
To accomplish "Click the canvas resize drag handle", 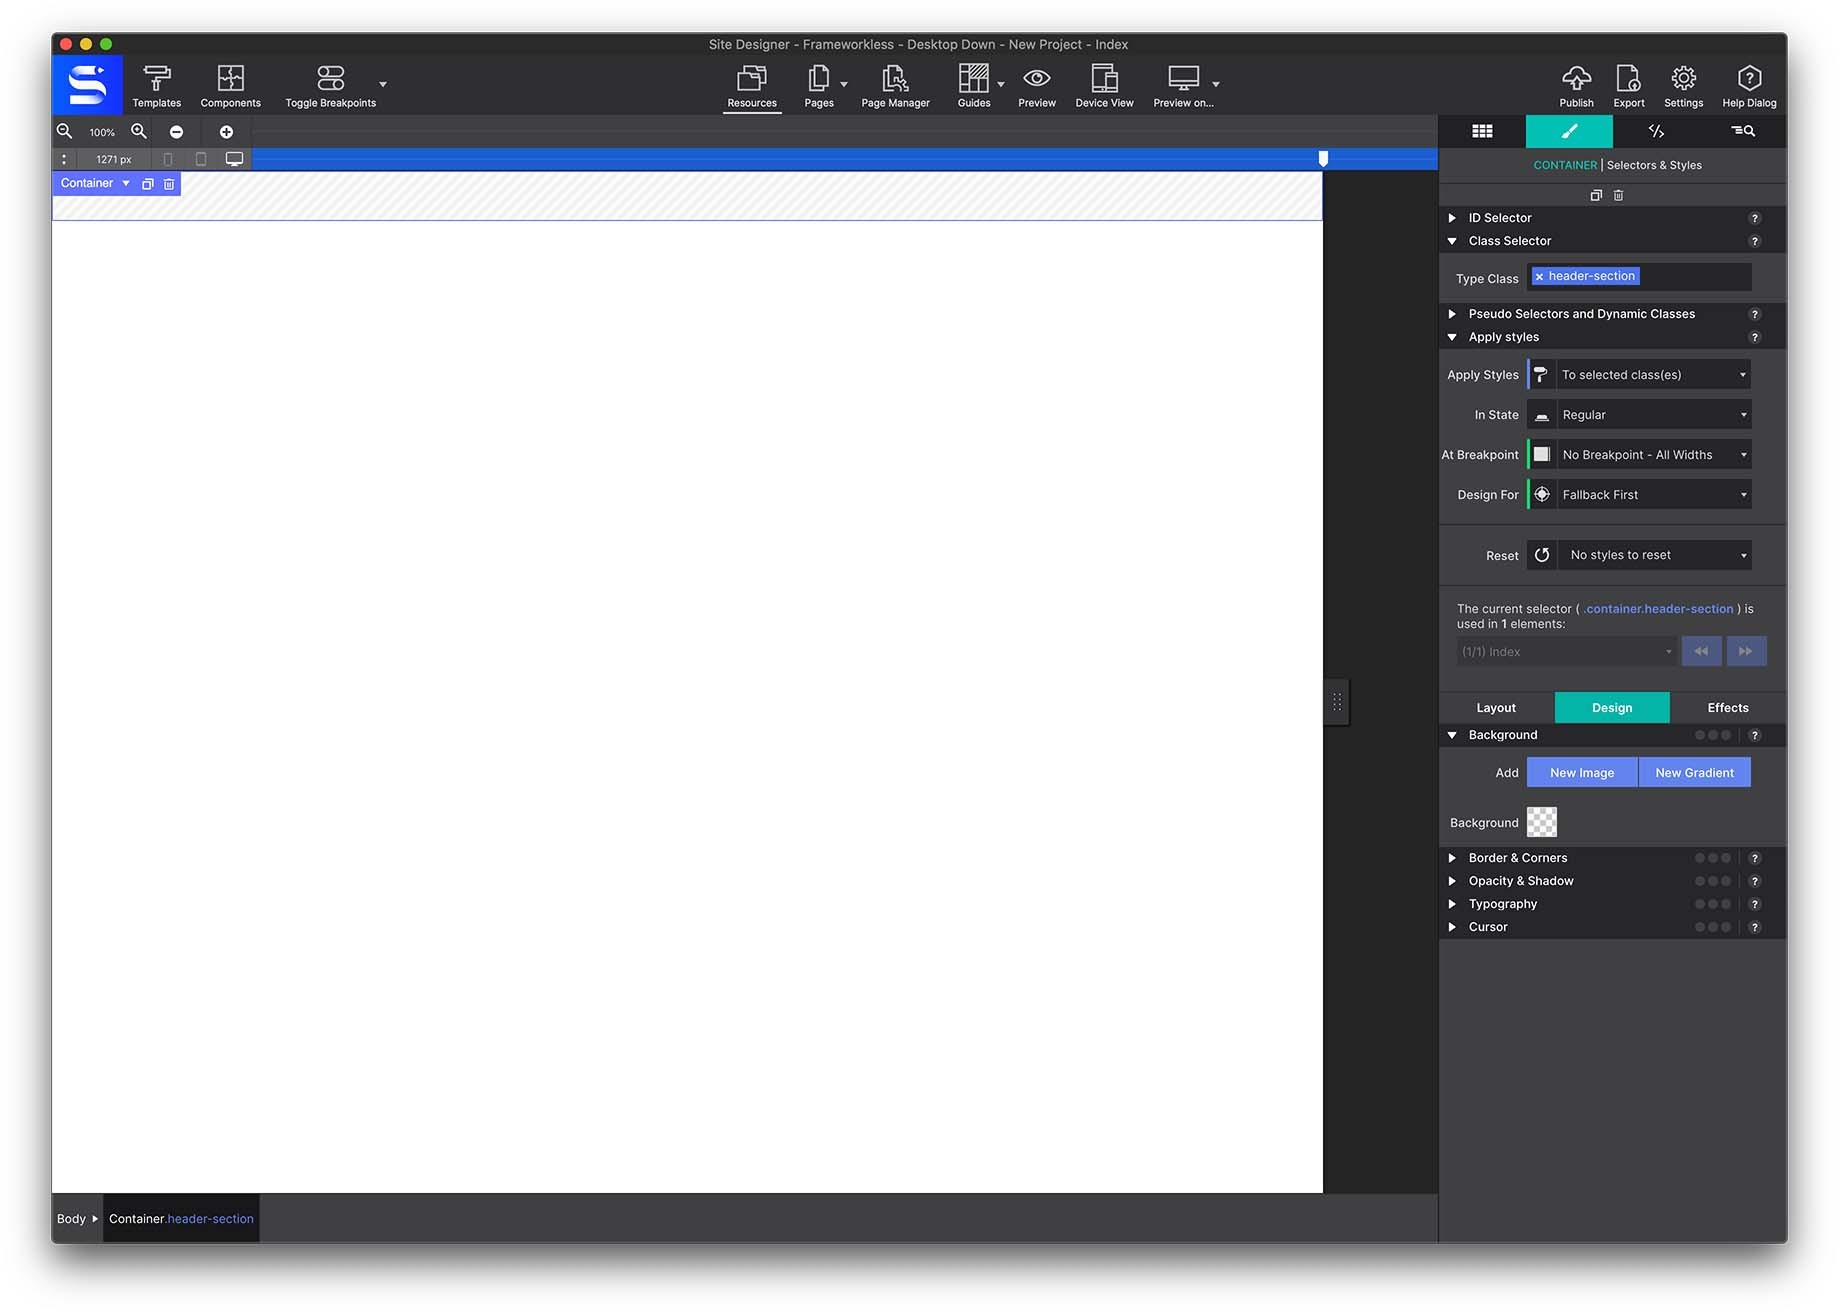I will (x=1337, y=703).
